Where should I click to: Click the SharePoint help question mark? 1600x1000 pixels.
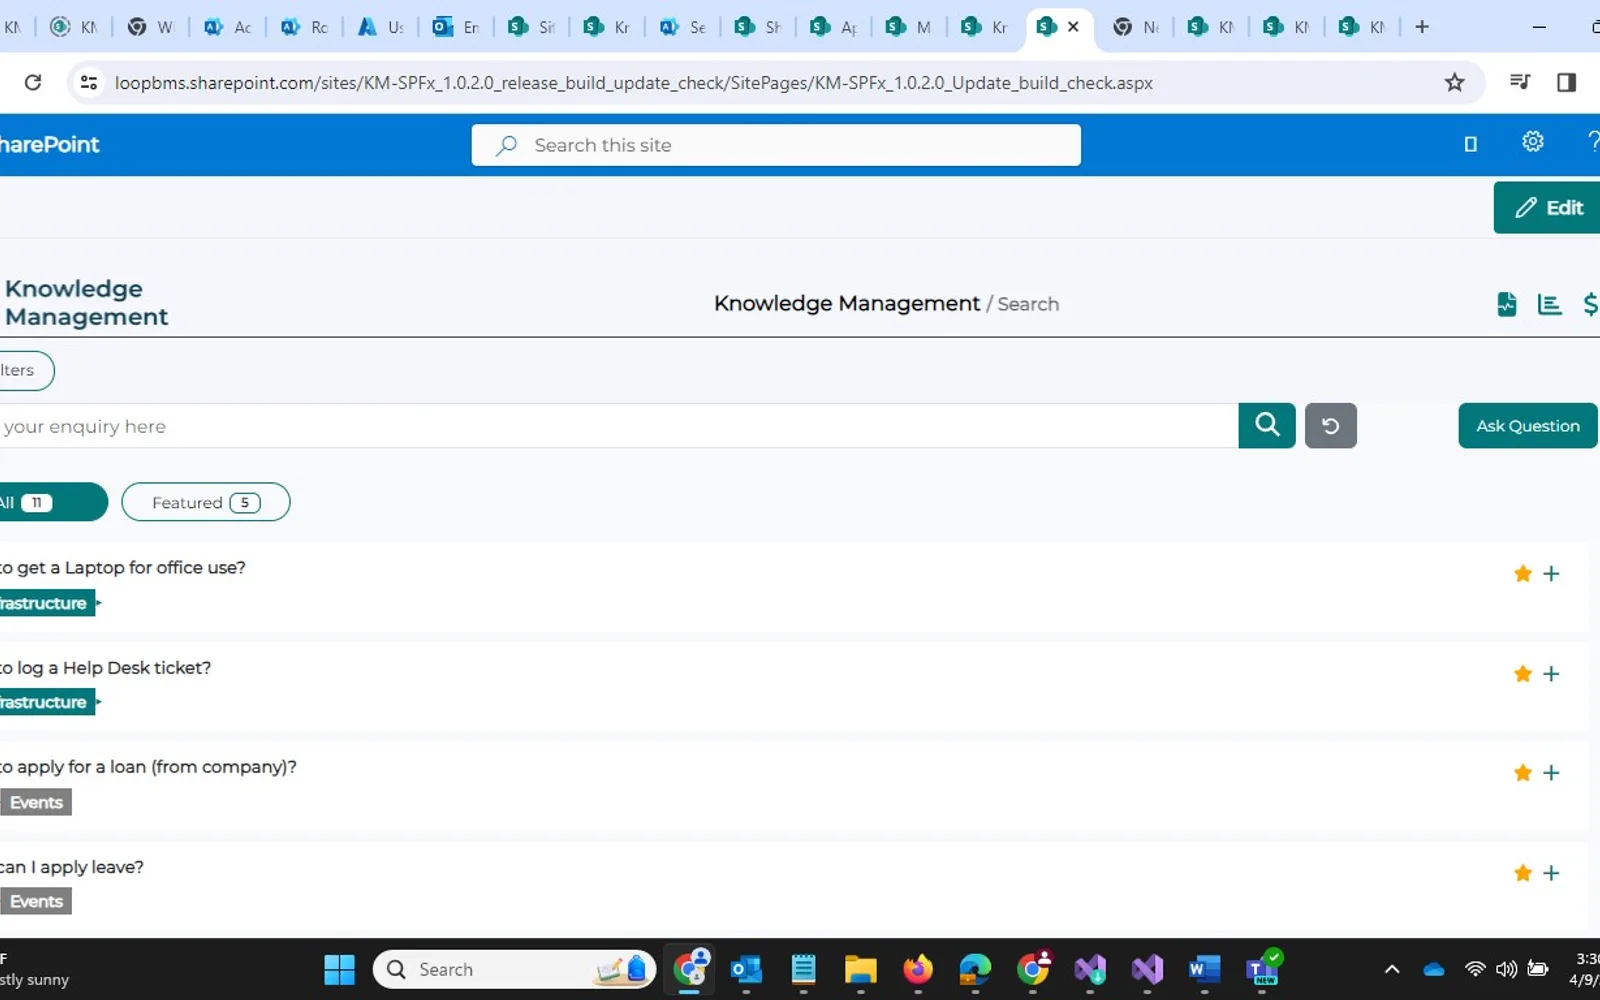tap(1593, 142)
